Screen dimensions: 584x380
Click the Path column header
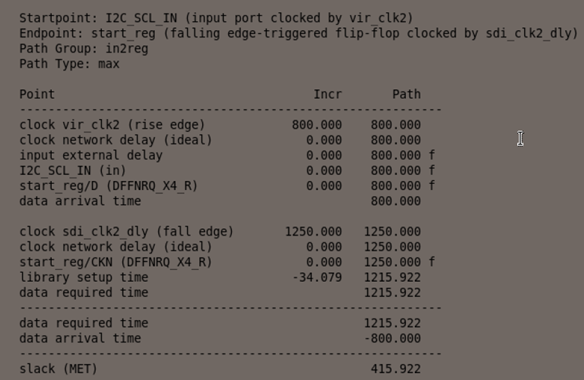coord(406,94)
